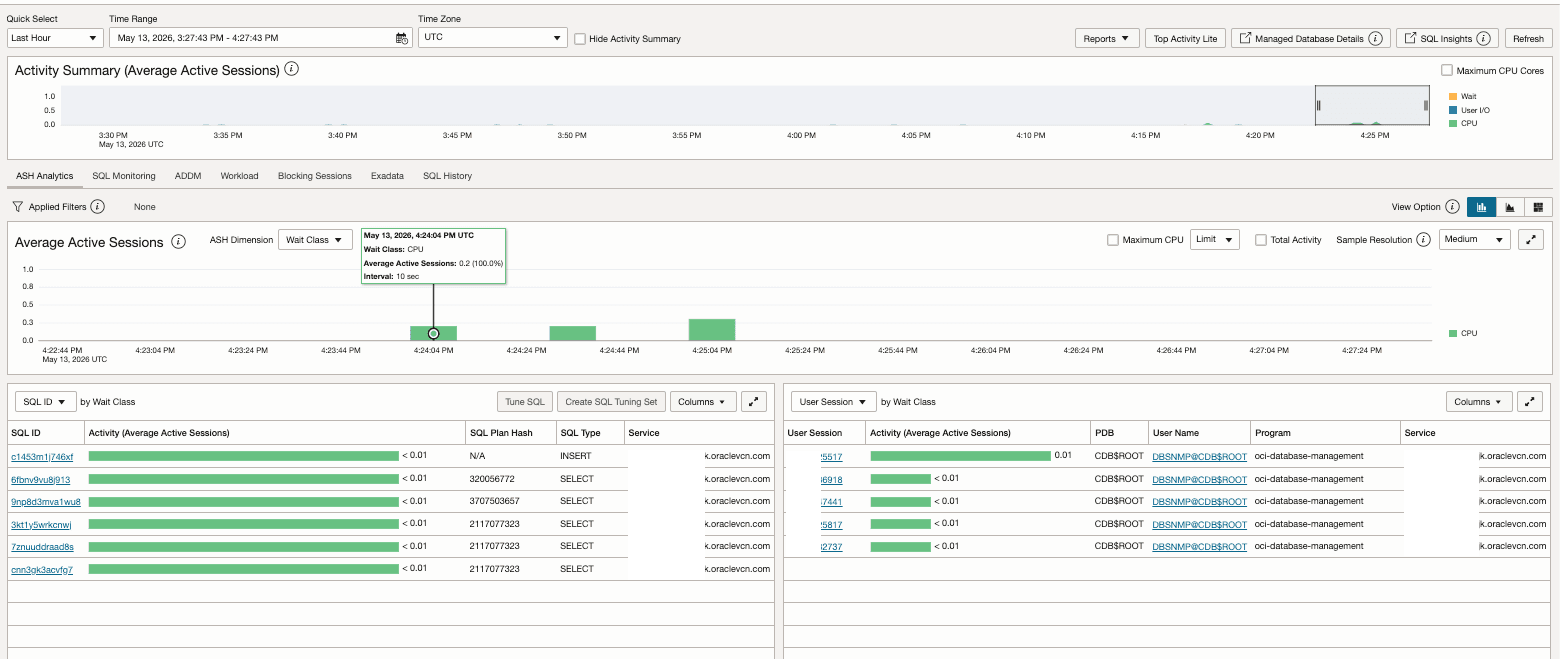The width and height of the screenshot is (1560, 659).
Task: Open SQL ID 6fbnv9vu8j913 link
Action: [x=41, y=479]
